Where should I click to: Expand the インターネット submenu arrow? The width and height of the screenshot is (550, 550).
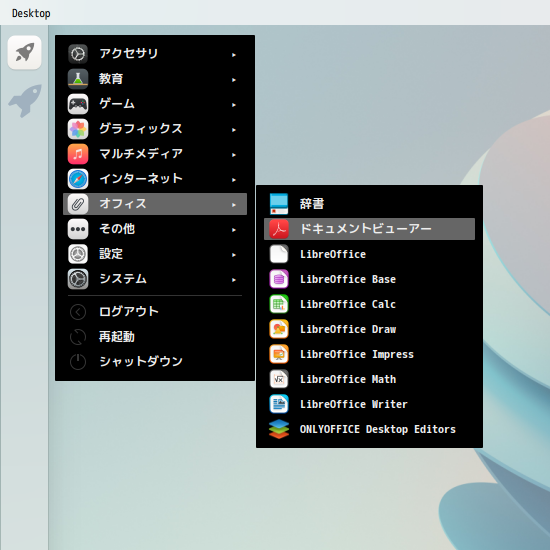pos(234,180)
